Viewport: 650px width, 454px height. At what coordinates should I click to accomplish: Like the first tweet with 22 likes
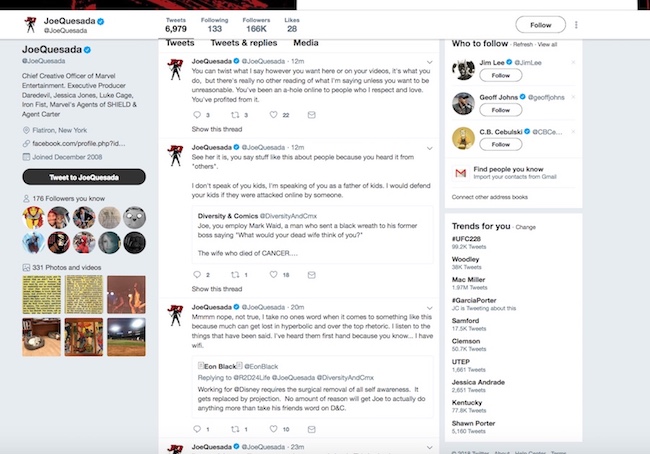[273, 115]
